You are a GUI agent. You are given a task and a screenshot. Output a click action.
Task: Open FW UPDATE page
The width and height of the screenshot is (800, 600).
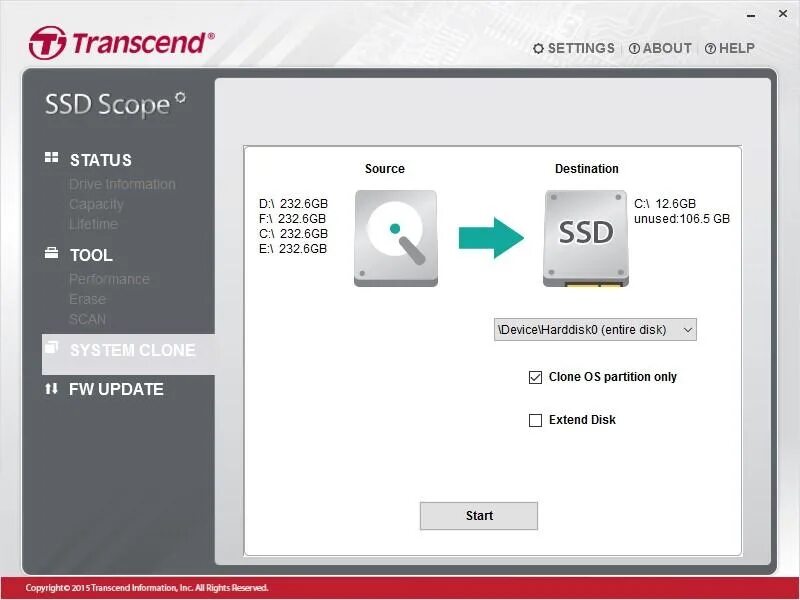pos(116,389)
